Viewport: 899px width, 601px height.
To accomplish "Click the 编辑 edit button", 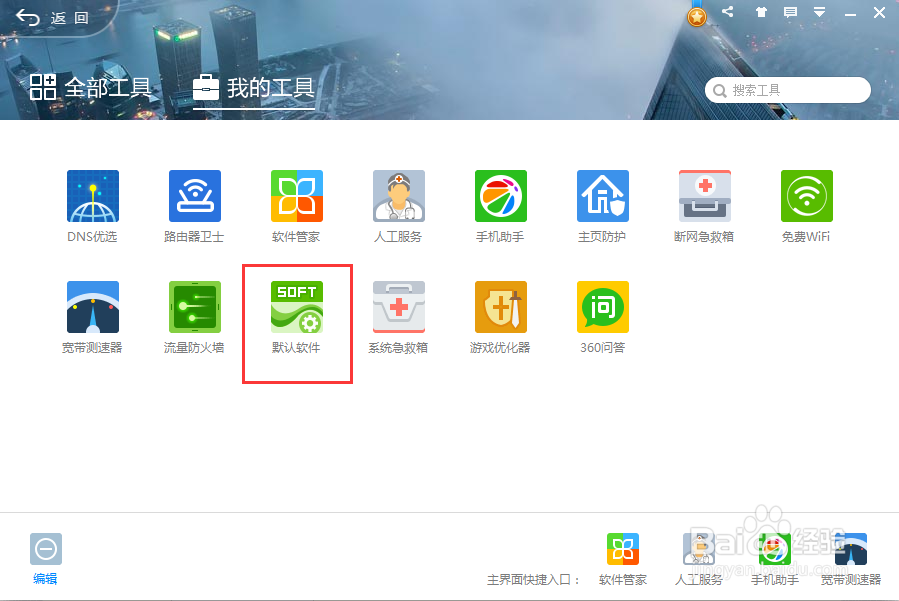I will 45,555.
